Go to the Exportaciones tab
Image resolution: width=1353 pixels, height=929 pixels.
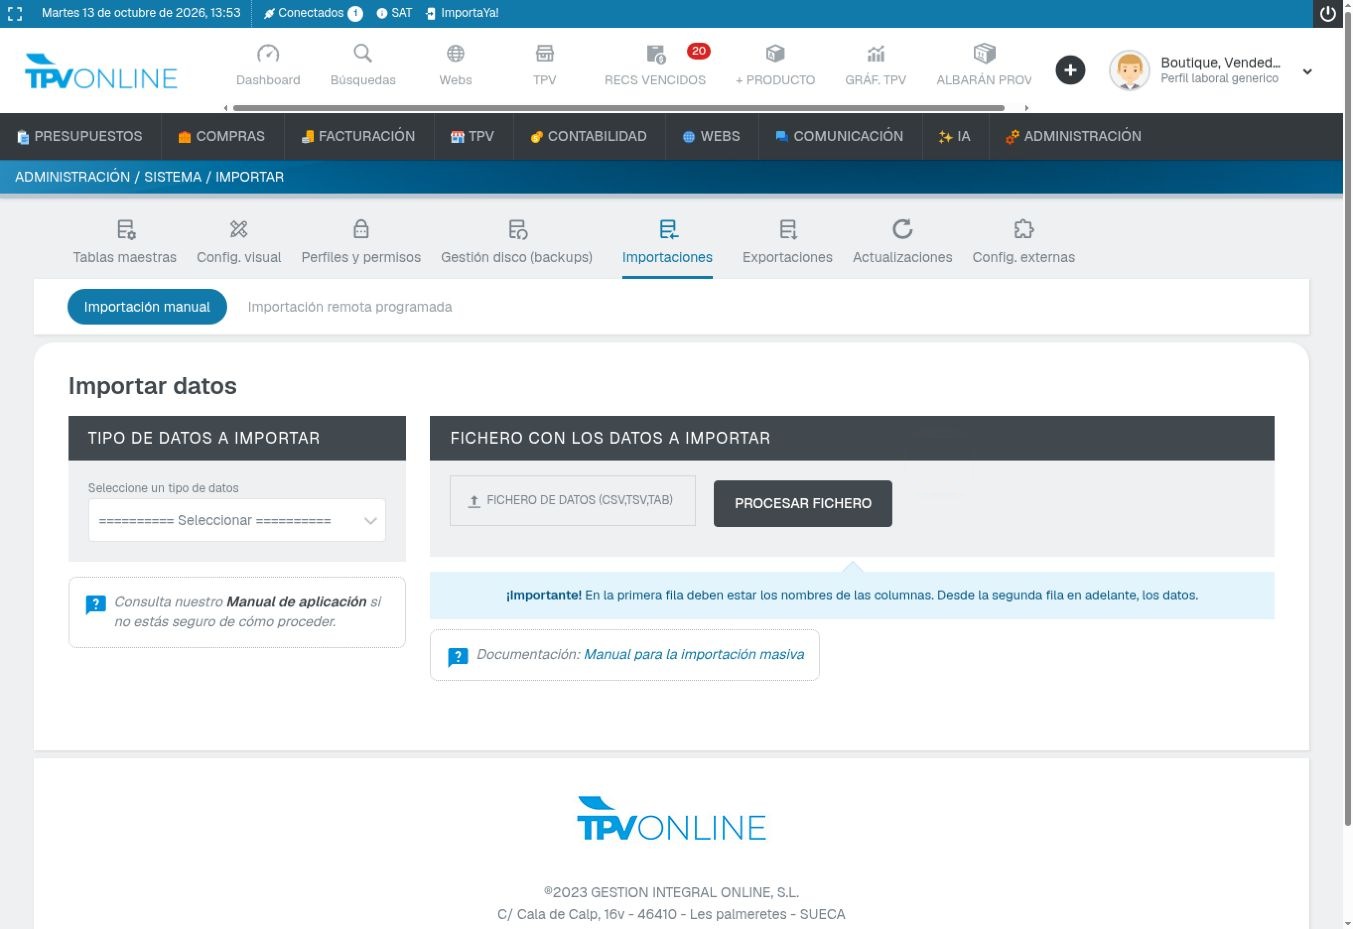point(787,243)
